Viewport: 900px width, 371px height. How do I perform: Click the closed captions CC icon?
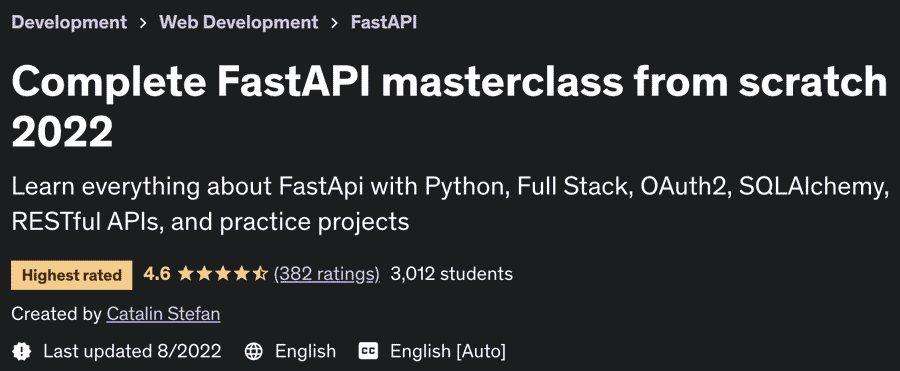click(368, 351)
